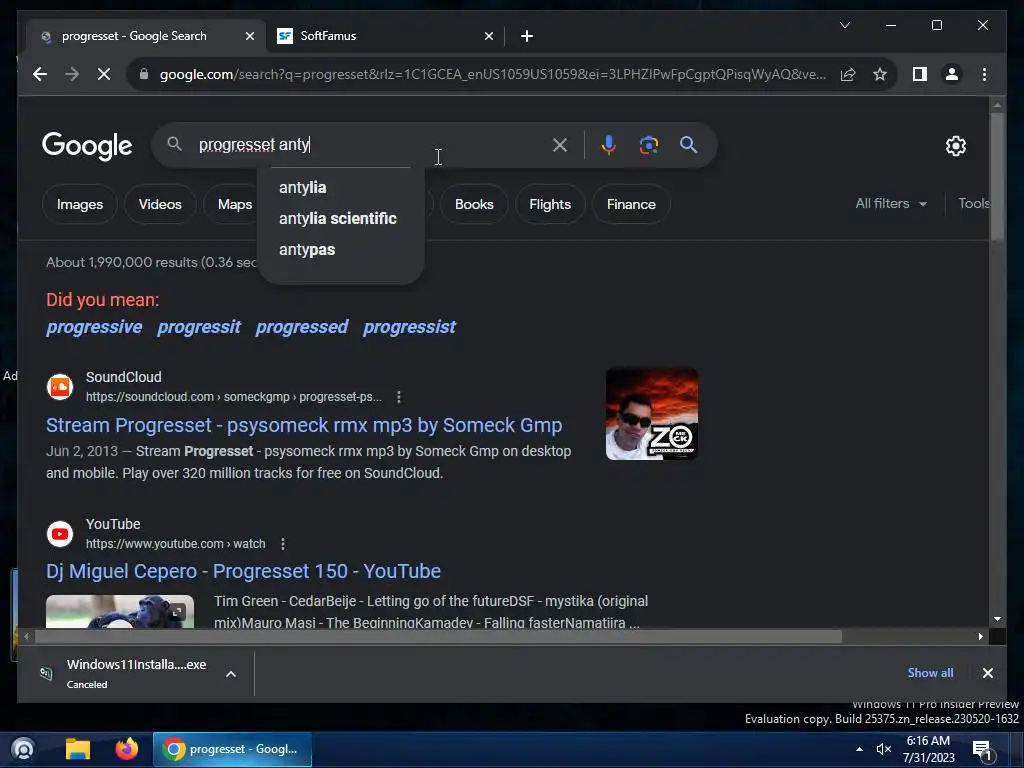The width and height of the screenshot is (1024, 768).
Task: Submit search with blue magnifier
Action: (x=688, y=145)
